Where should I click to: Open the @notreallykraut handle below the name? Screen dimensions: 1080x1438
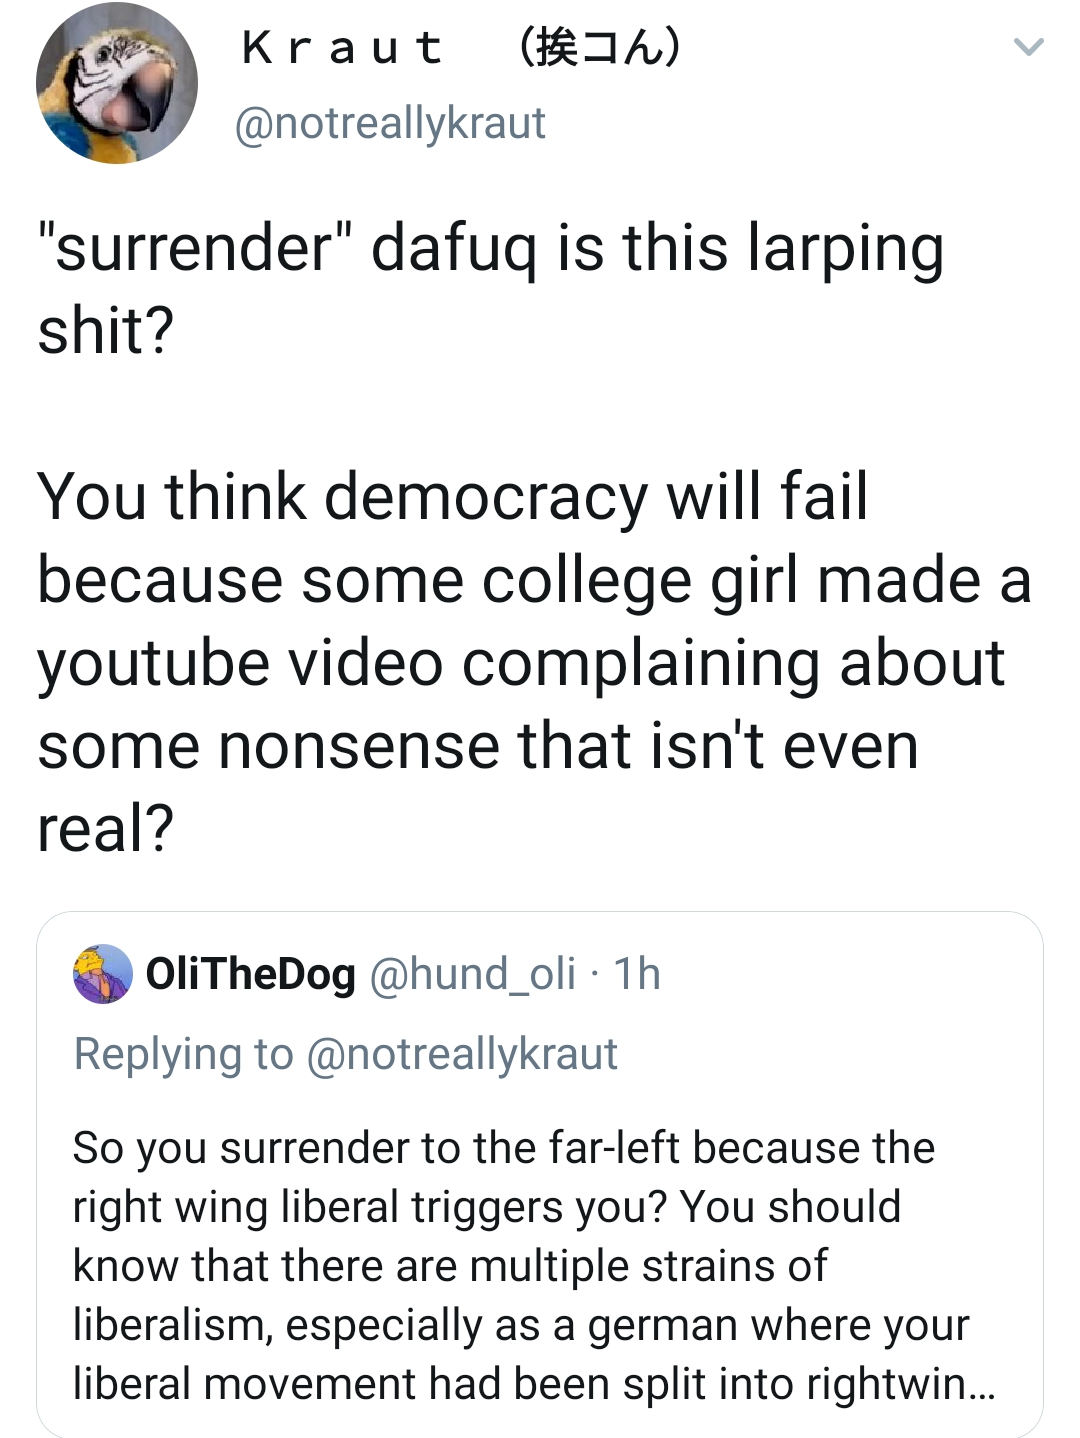point(390,123)
